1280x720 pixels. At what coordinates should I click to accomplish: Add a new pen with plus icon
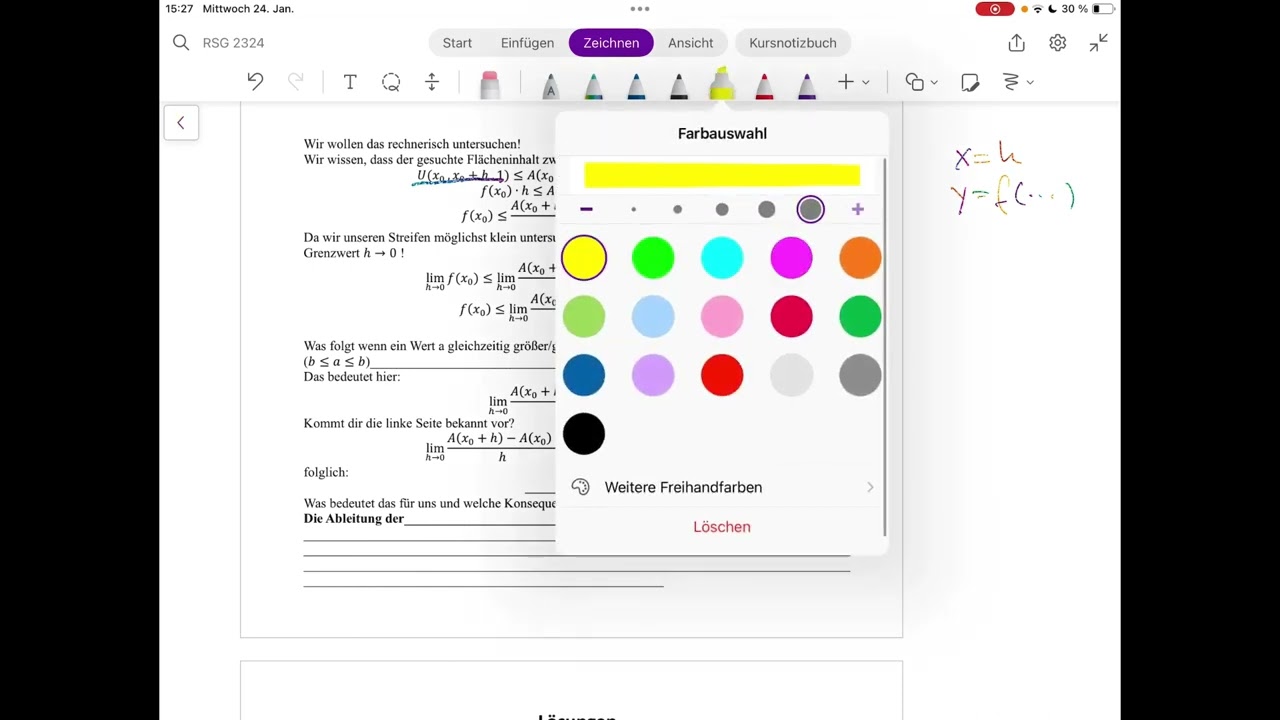click(x=846, y=82)
